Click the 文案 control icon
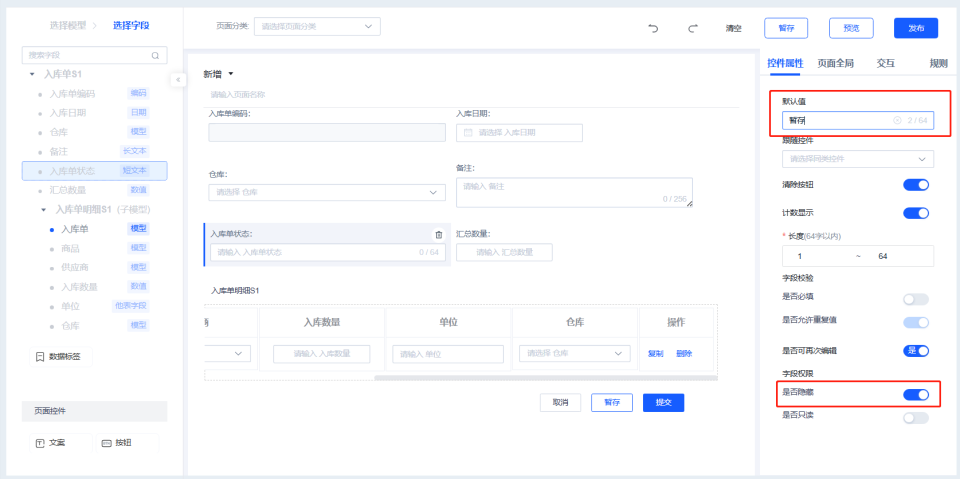Image resolution: width=960 pixels, height=479 pixels. (x=40, y=443)
